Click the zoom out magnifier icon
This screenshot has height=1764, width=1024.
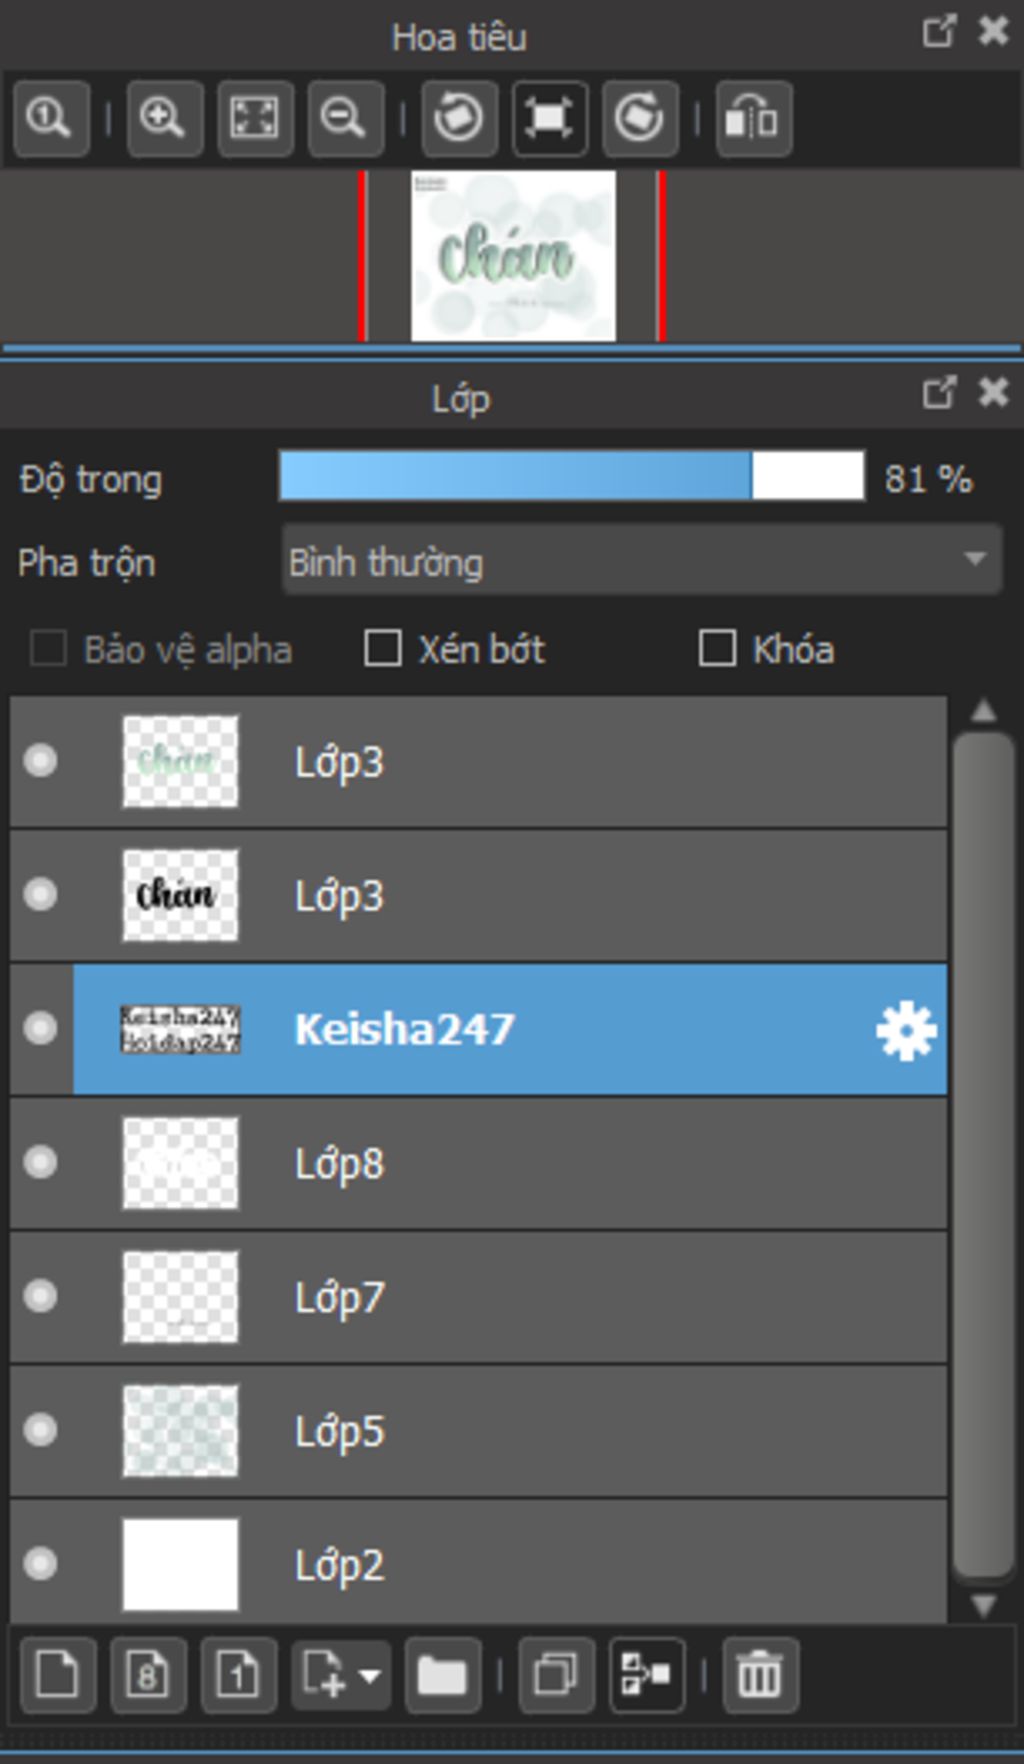click(346, 119)
